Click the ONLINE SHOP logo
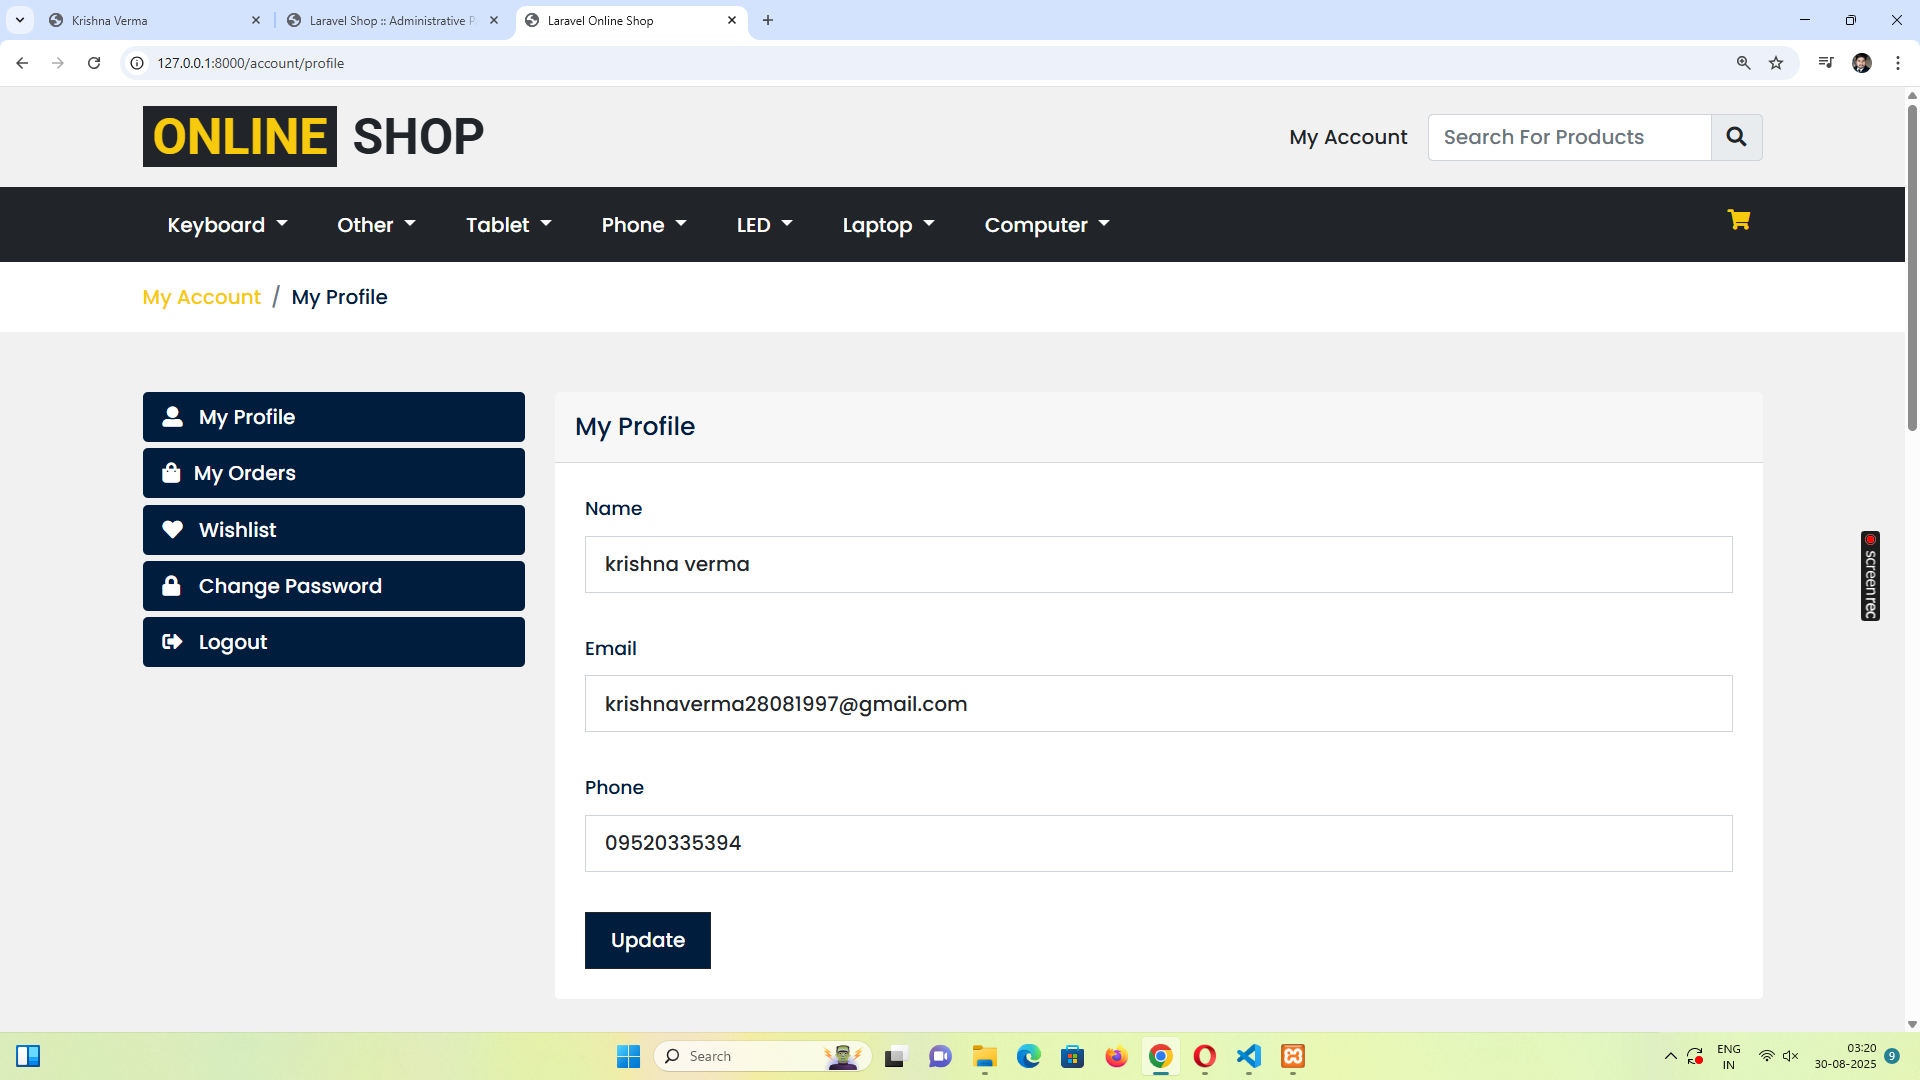The height and width of the screenshot is (1080, 1920). coord(313,136)
